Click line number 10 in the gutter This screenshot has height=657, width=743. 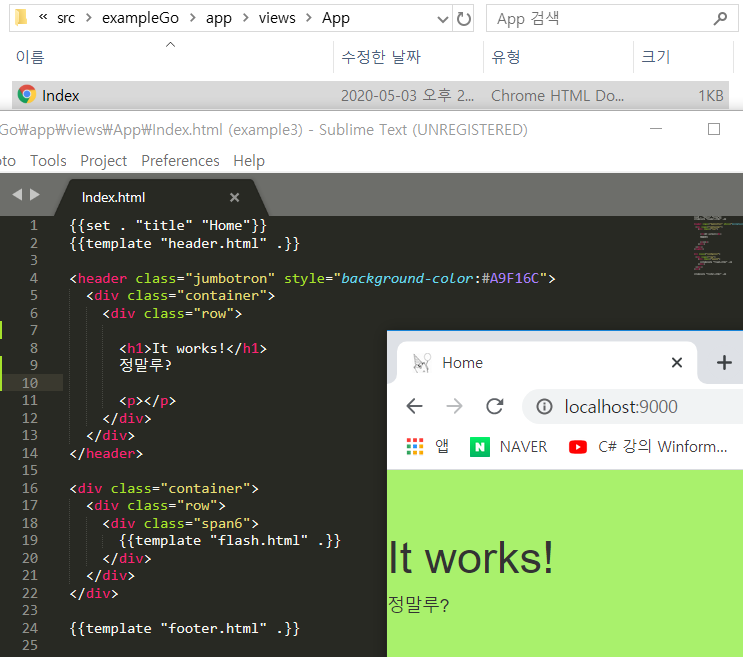pos(30,383)
